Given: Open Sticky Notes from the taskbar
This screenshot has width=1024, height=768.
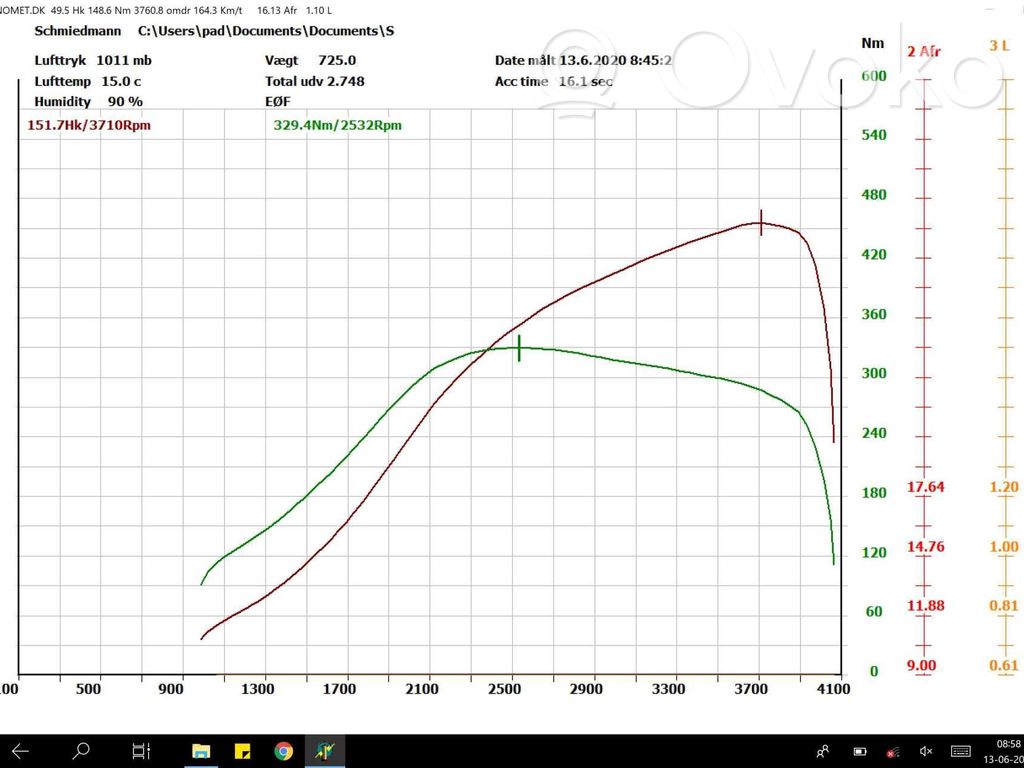Looking at the screenshot, I should tap(242, 751).
